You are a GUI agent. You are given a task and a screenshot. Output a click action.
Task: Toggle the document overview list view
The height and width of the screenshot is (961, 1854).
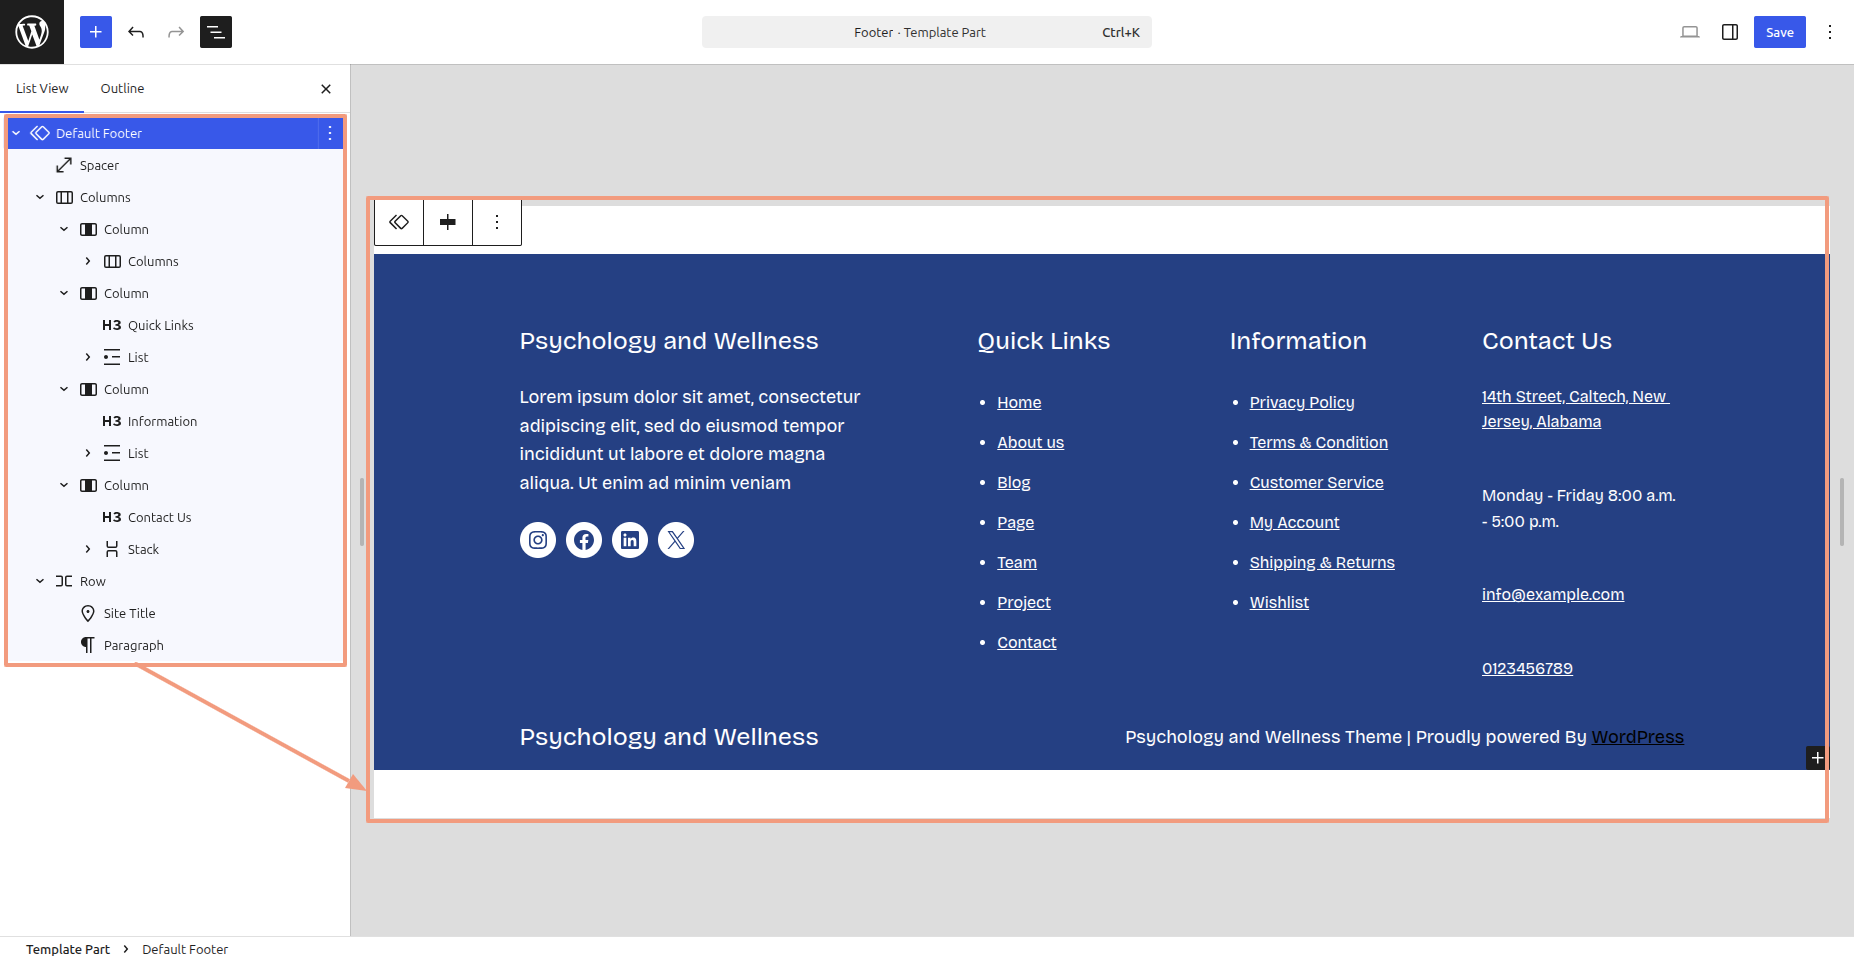coord(216,32)
